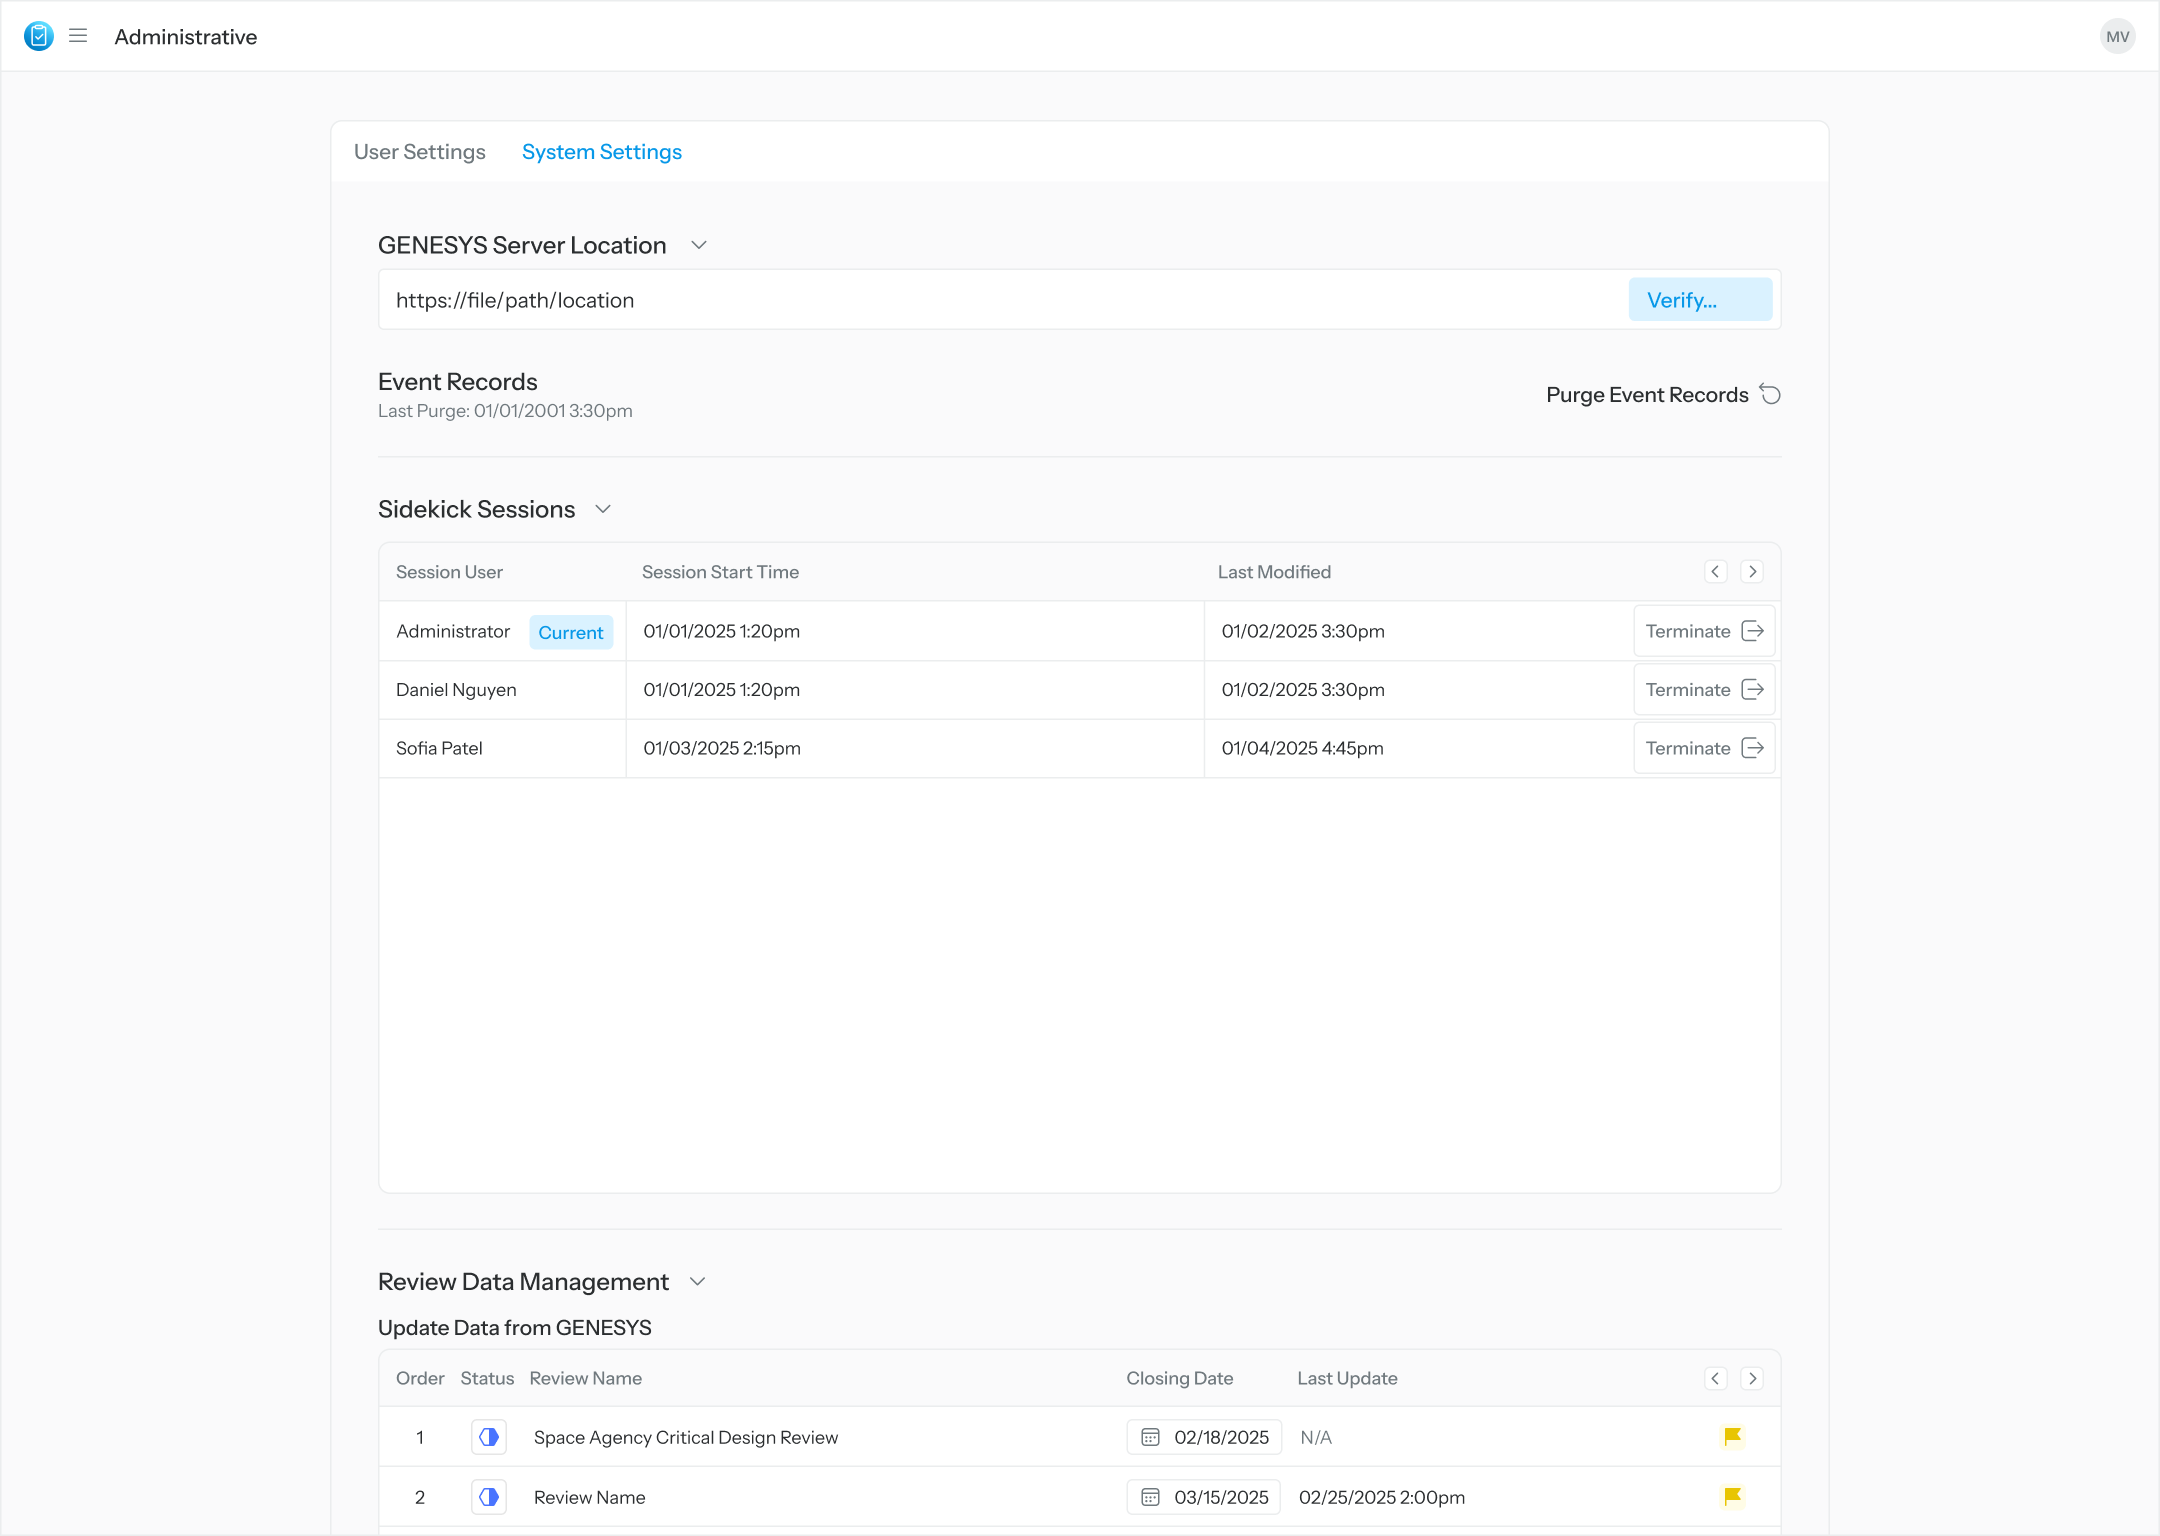This screenshot has width=2160, height=1536.
Task: Terminate Sofia Patel's session
Action: tap(1704, 748)
